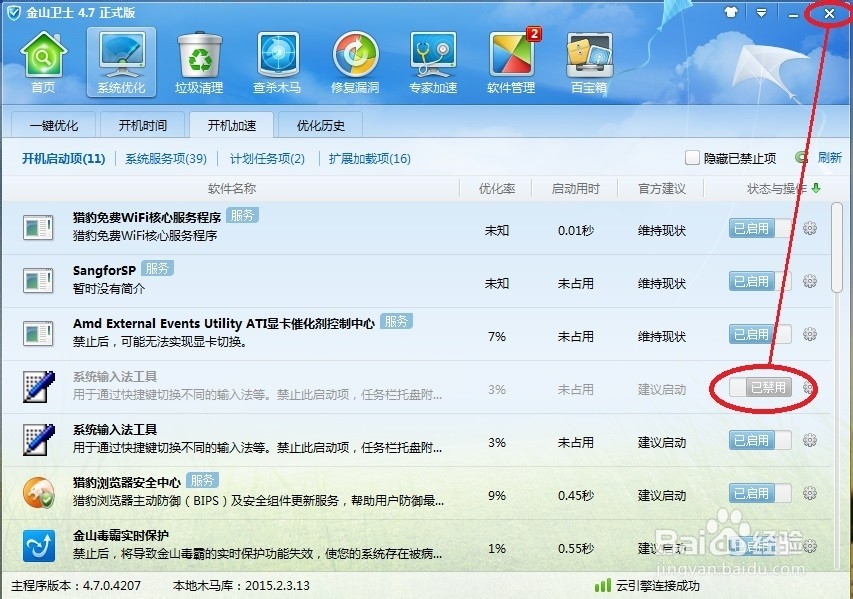This screenshot has width=853, height=599.
Task: Click the 猎豹浏览器安全中心 leopard icon
Action: pos(39,493)
